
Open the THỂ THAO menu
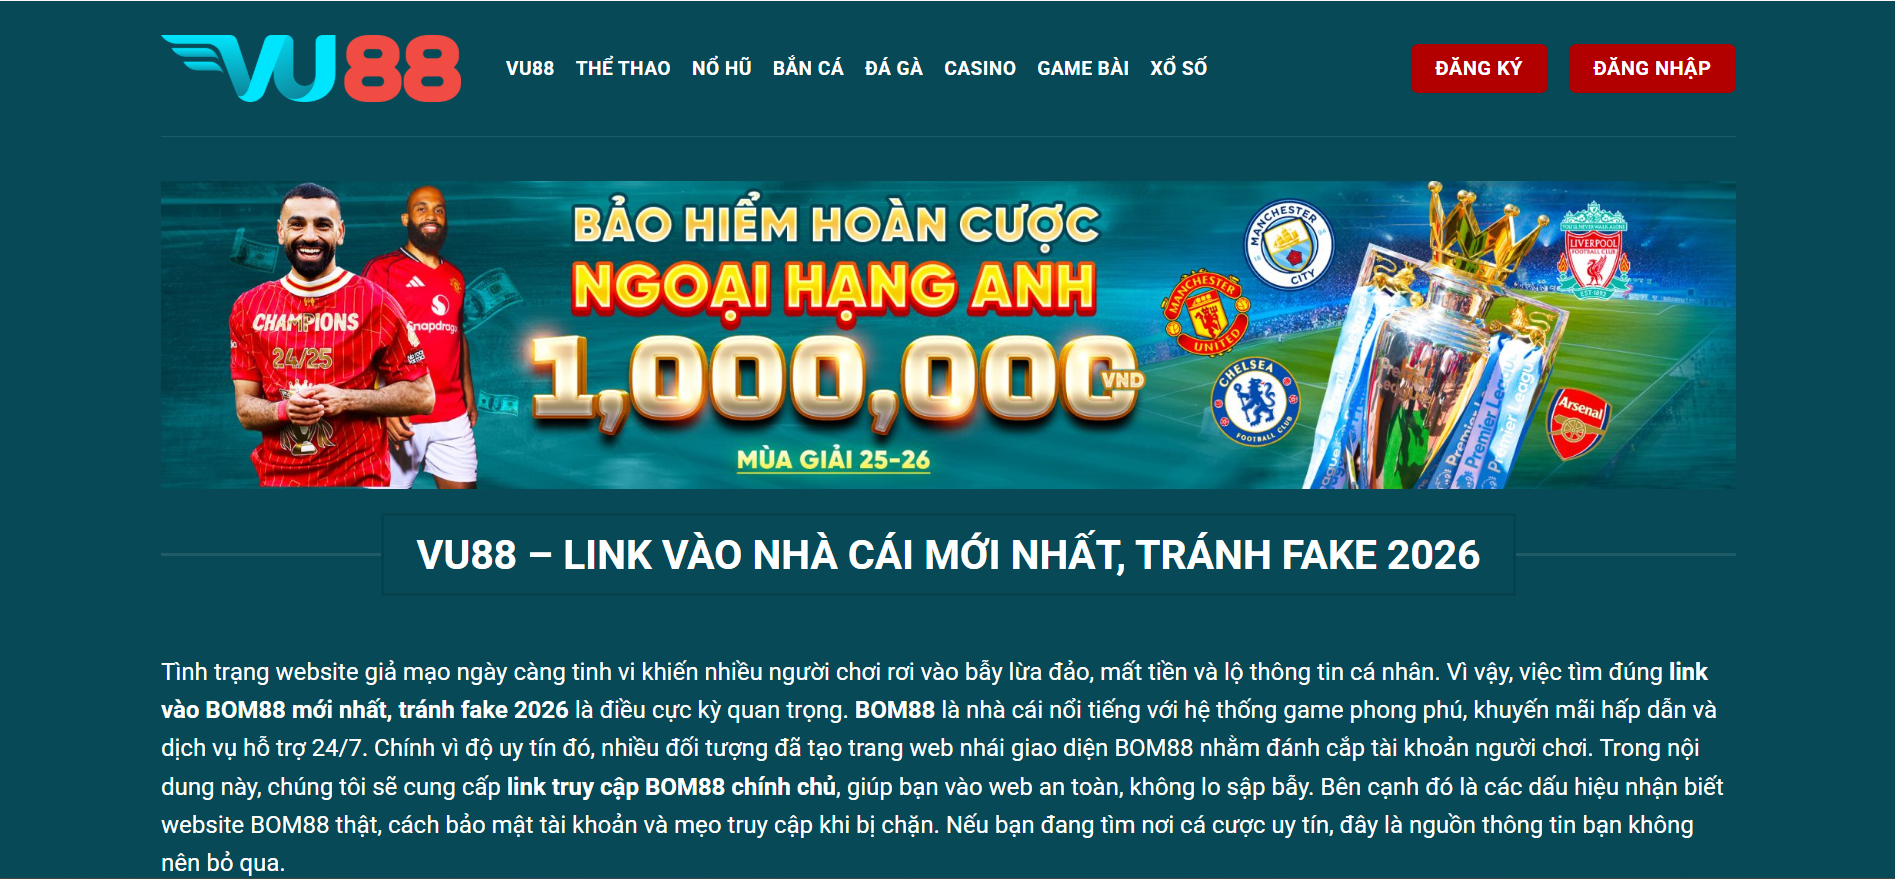click(623, 68)
